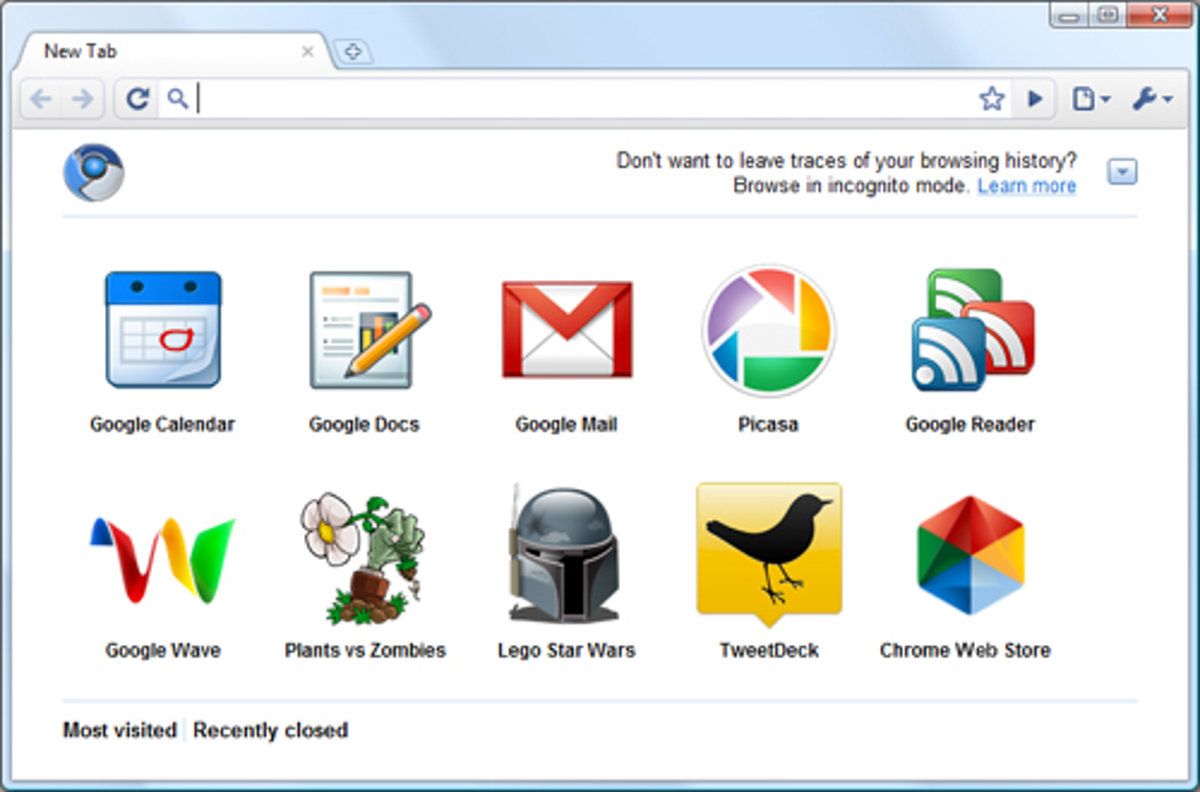Open the Google Calendar app icon

(163, 330)
